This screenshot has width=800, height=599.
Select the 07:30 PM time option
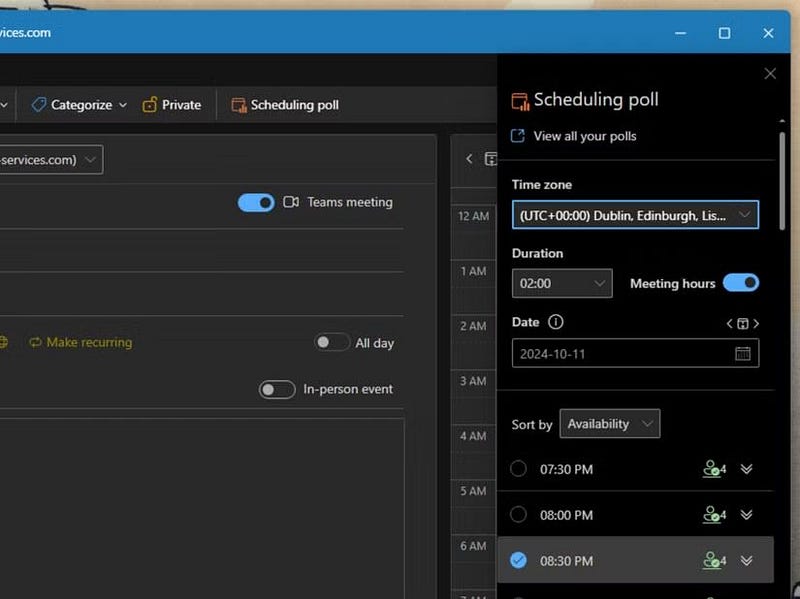point(518,469)
